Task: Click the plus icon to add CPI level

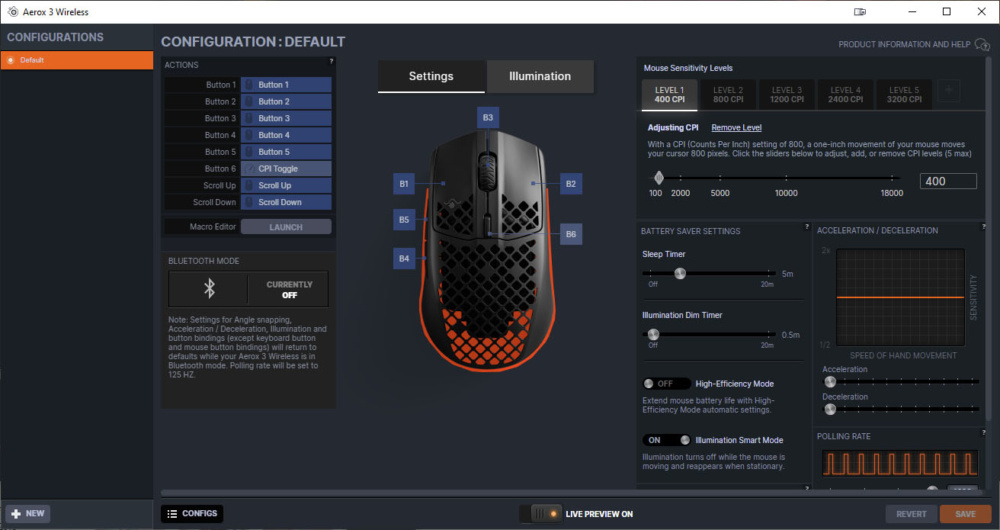Action: (949, 91)
